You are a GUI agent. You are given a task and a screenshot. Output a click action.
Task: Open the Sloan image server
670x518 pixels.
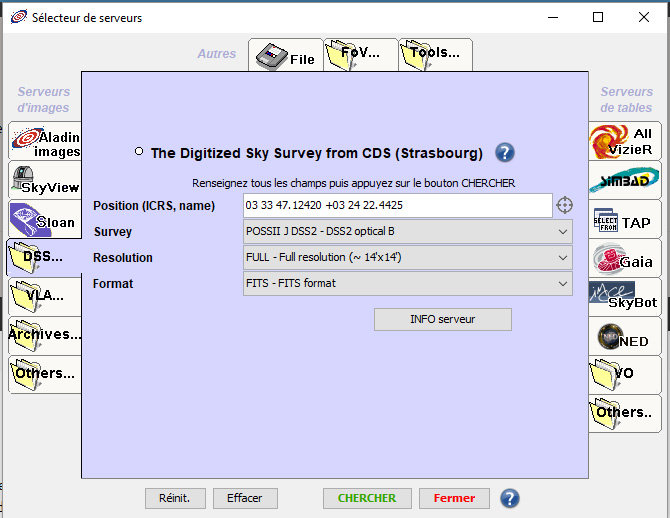tap(45, 219)
